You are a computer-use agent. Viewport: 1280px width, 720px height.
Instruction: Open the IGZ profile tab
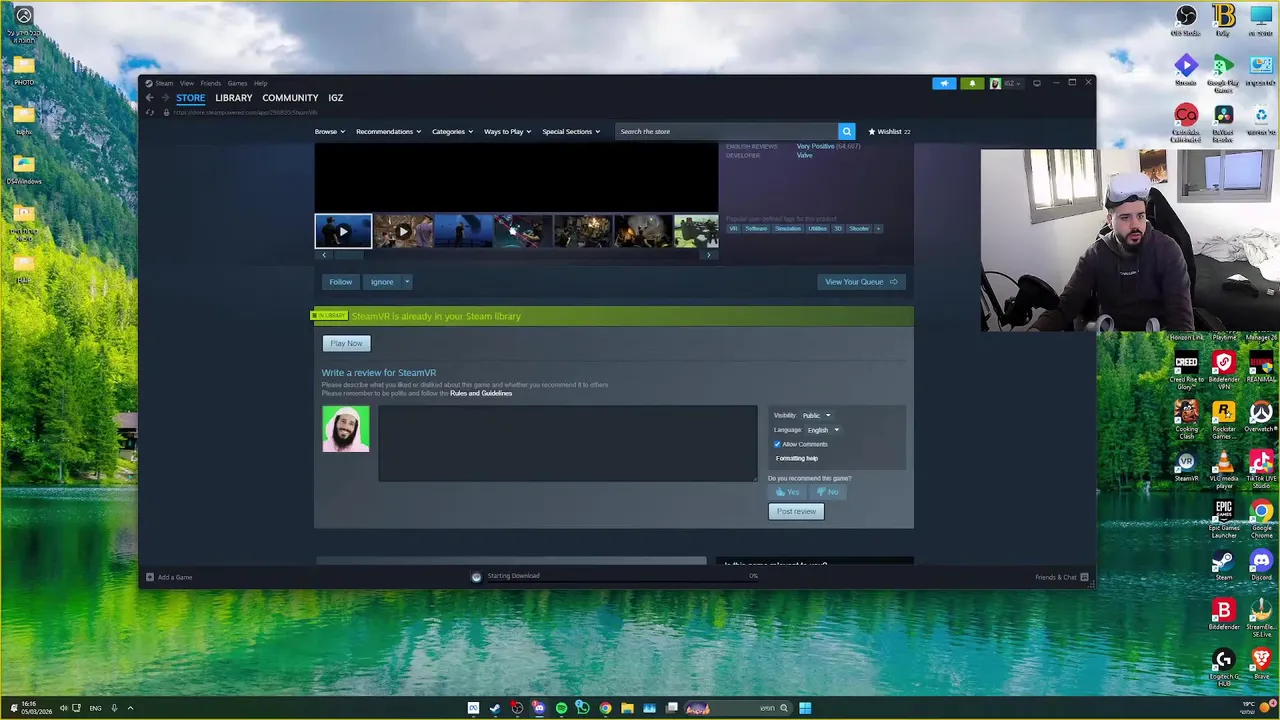coord(335,98)
